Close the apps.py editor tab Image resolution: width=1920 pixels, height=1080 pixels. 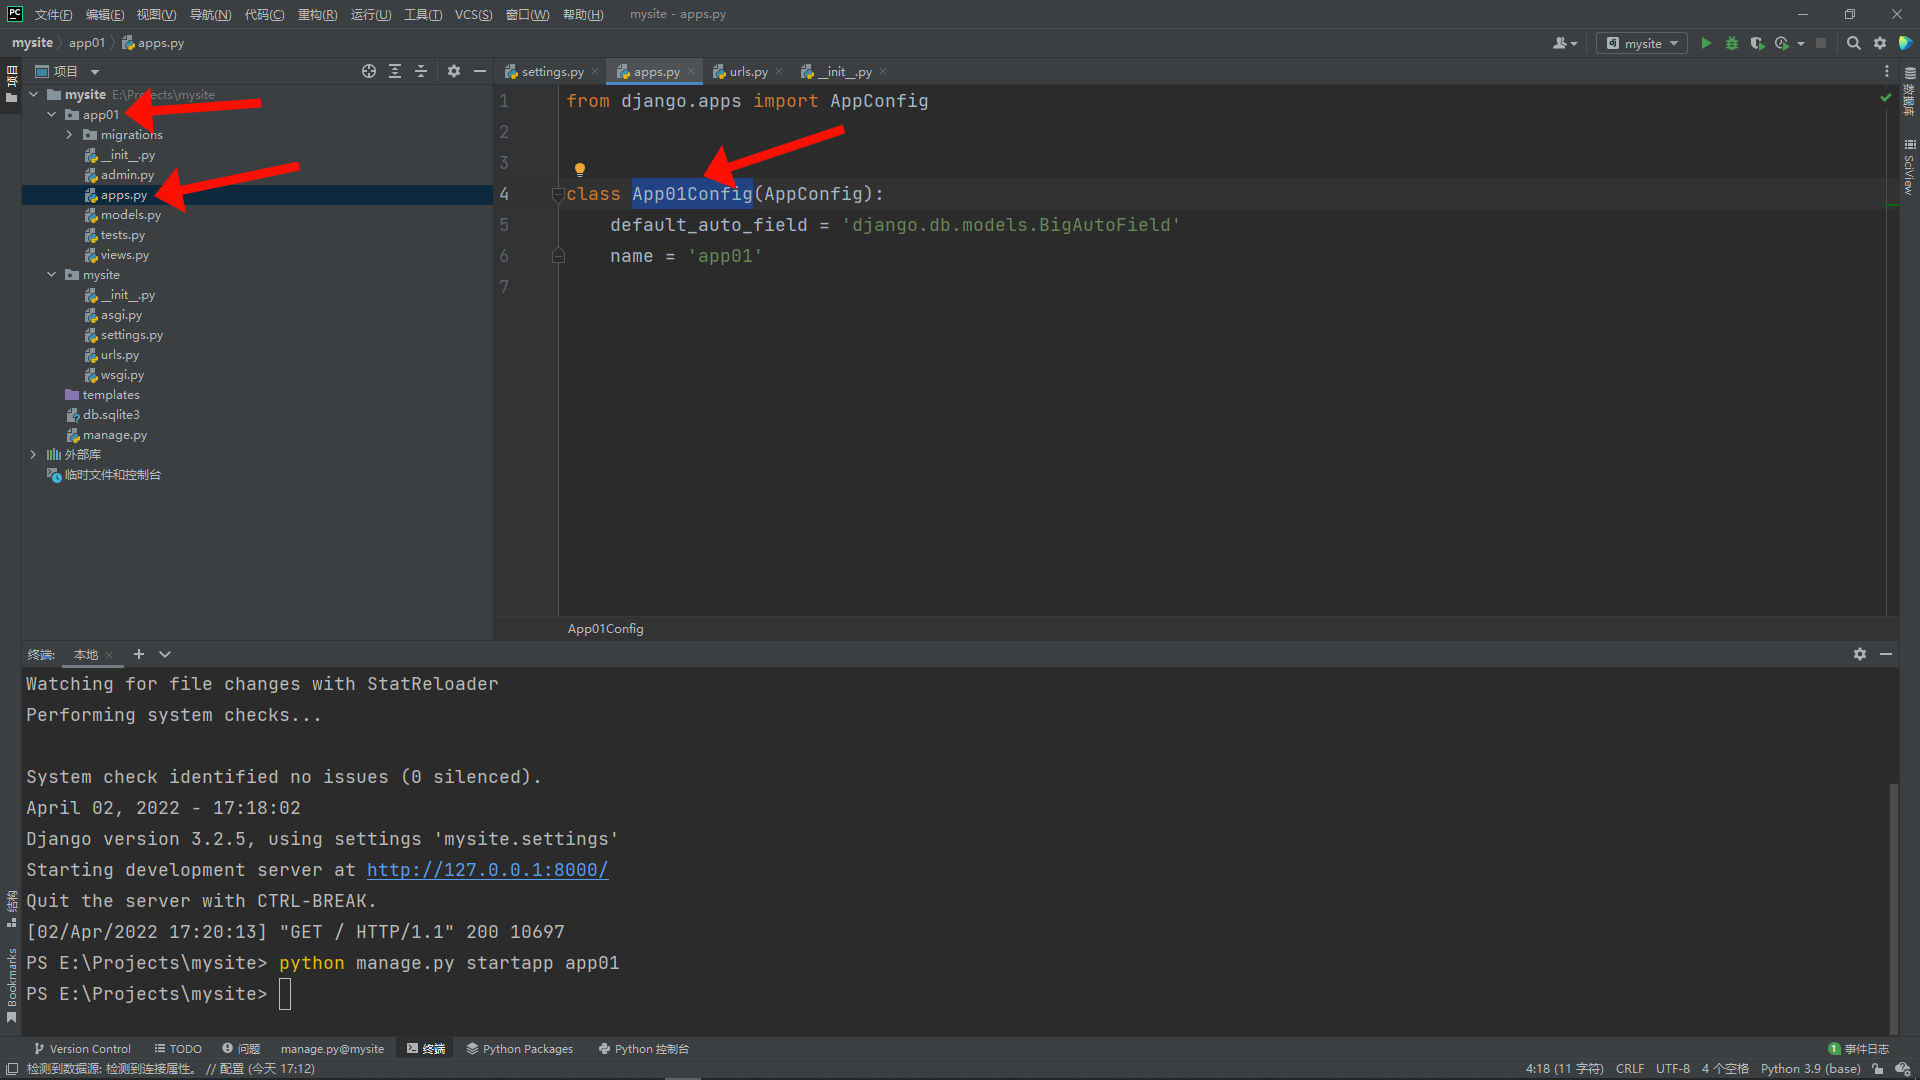[x=691, y=72]
